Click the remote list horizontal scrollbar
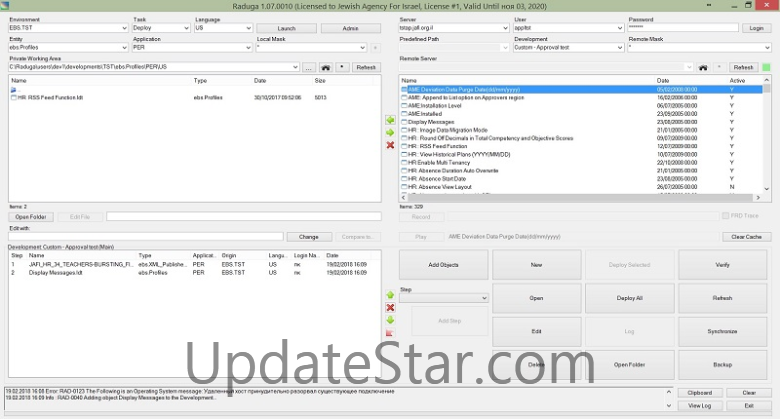Viewport: 780px width, 419px height. pos(581,198)
